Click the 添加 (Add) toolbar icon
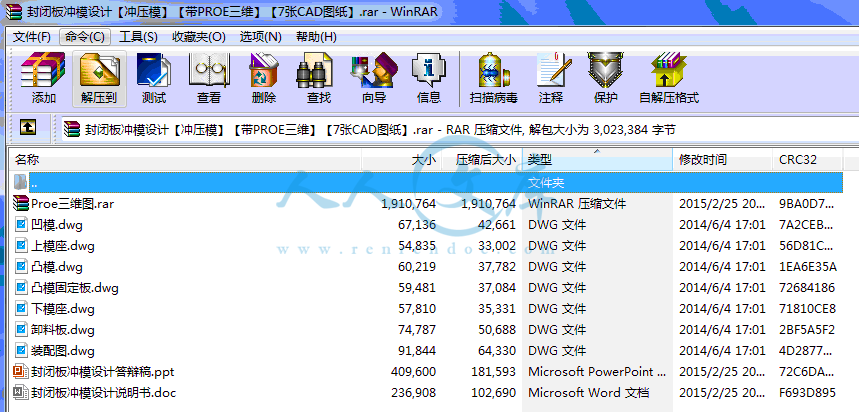This screenshot has width=859, height=412. pos(43,70)
